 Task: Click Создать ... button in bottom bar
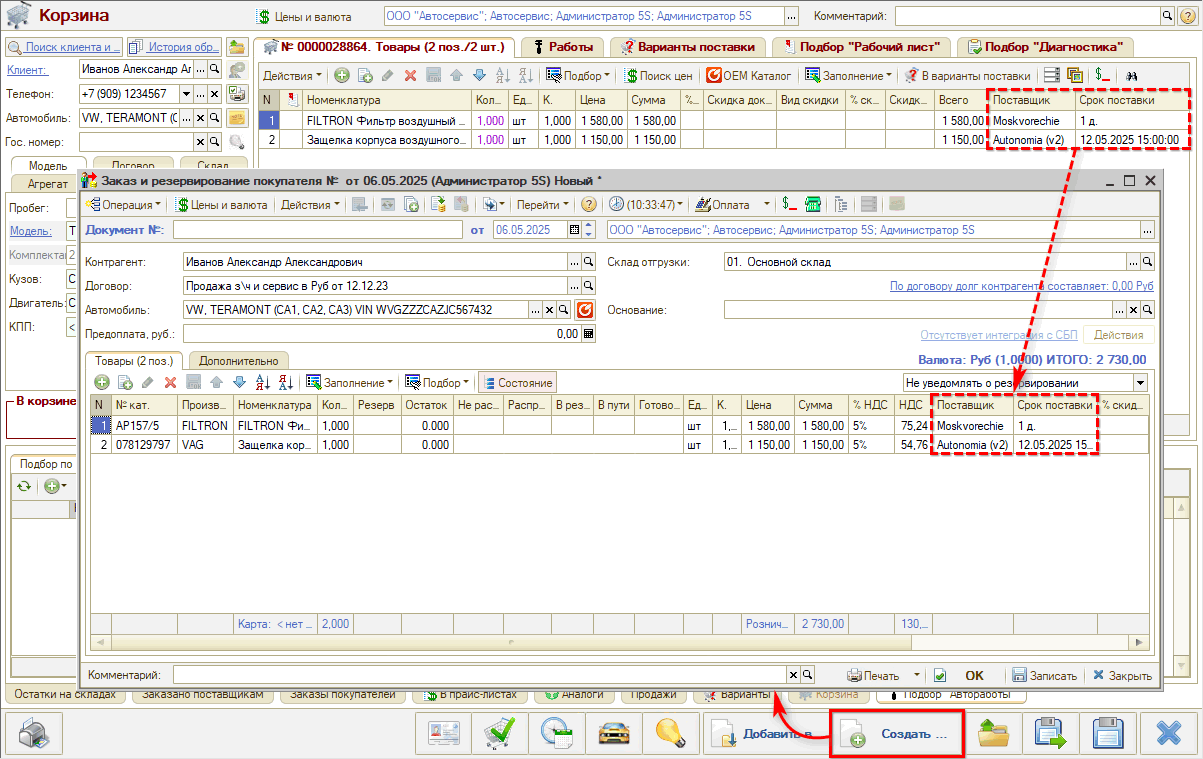pos(897,735)
